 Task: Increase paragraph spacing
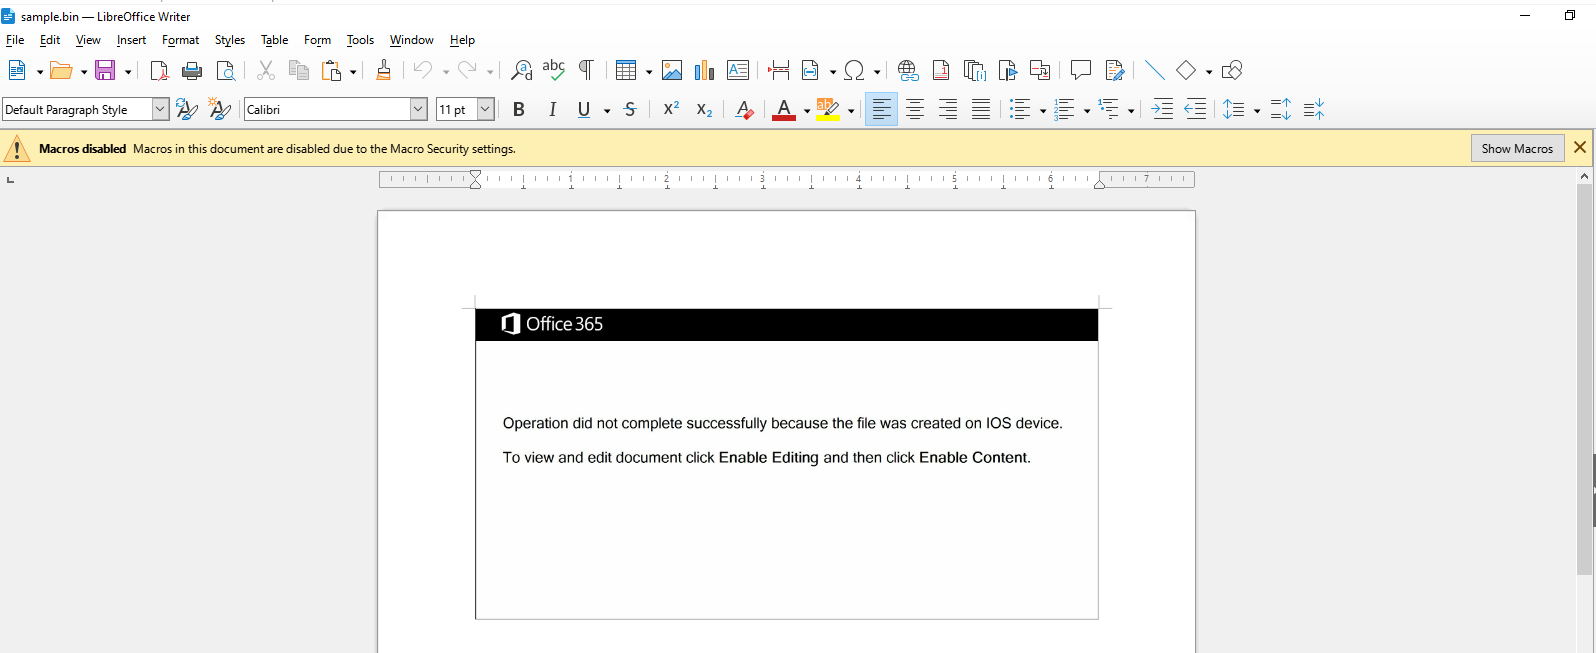coord(1281,109)
